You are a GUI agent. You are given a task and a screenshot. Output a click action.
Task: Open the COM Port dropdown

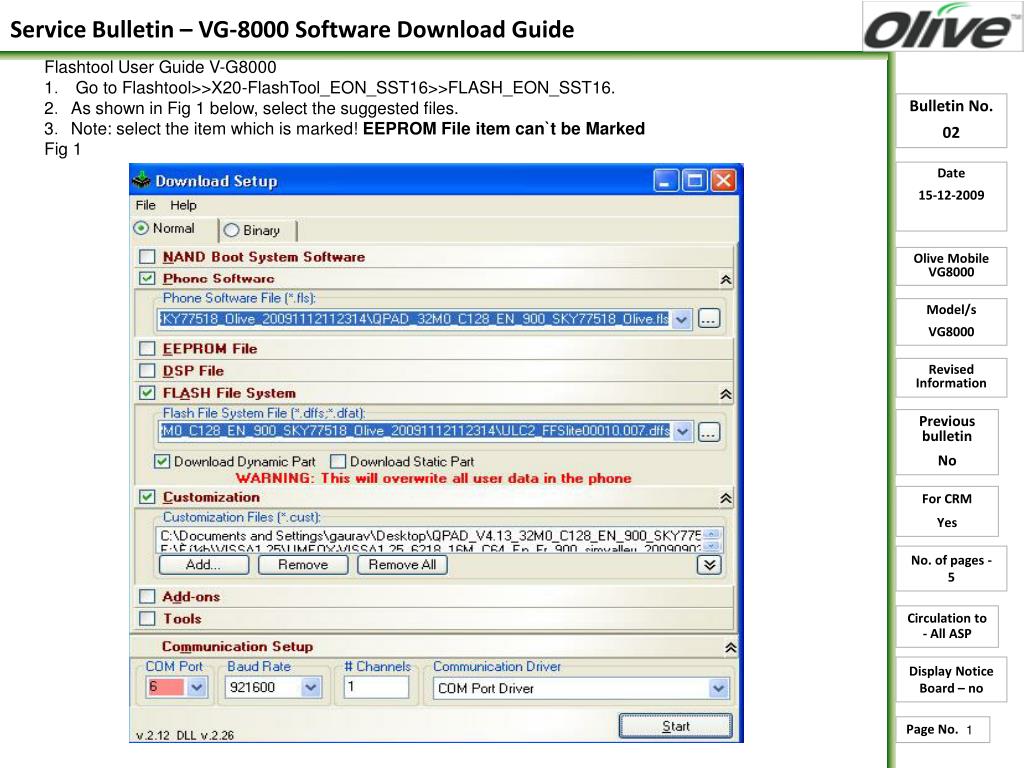pos(197,688)
